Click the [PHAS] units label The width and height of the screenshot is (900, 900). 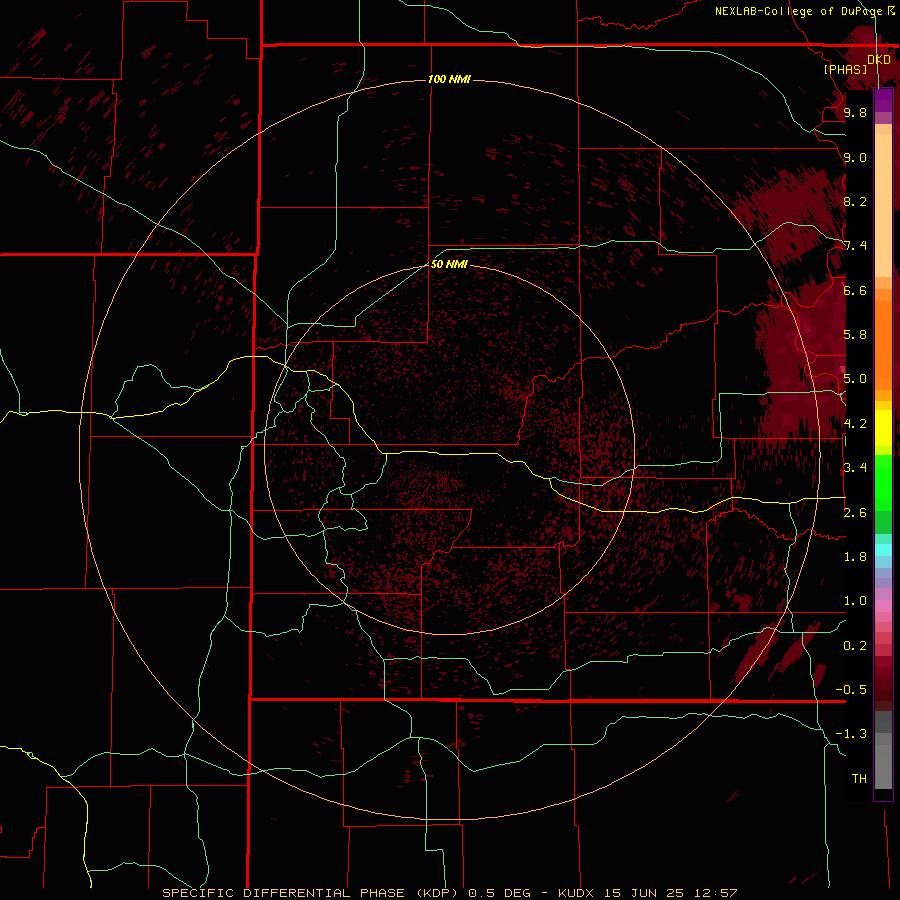click(x=845, y=69)
